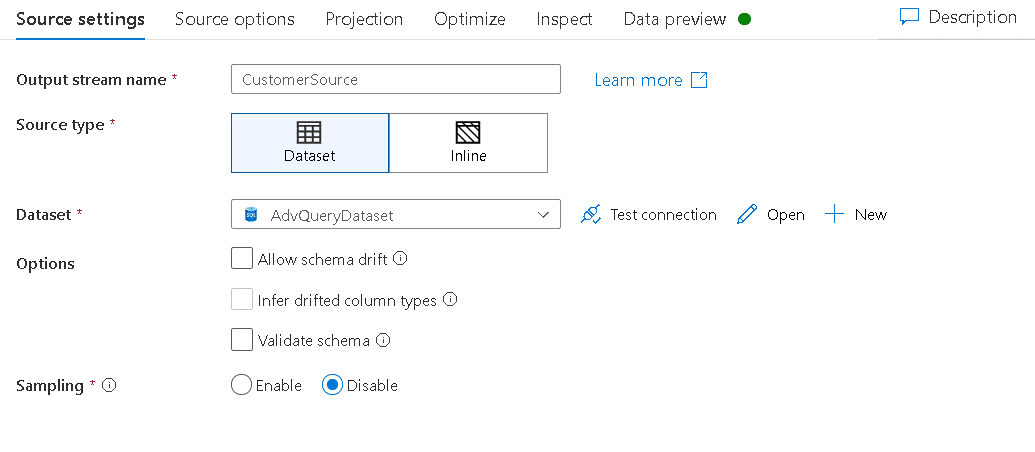
Task: Switch to the Source options tab
Action: click(x=235, y=19)
